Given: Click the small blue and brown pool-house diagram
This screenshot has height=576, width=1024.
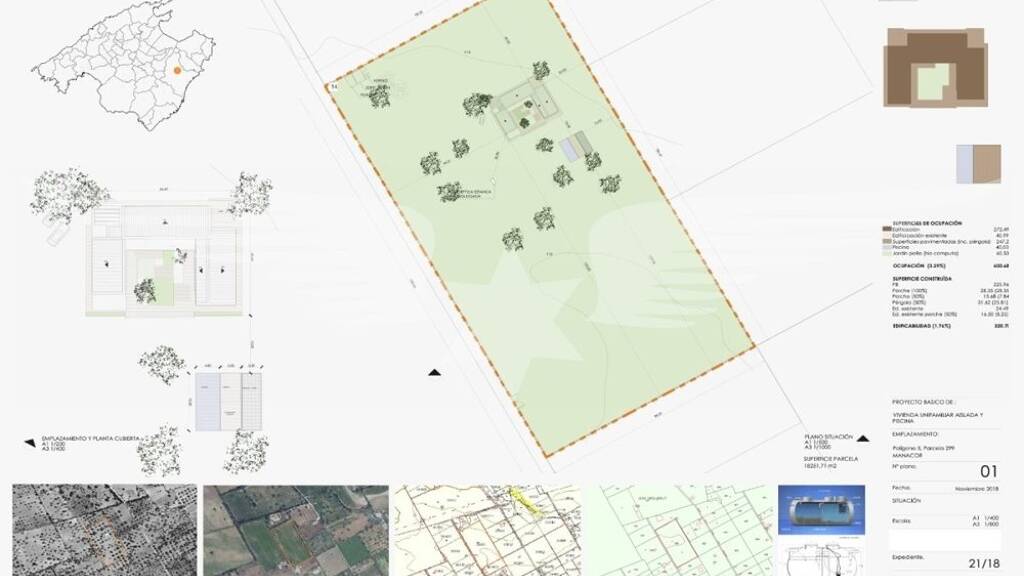Looking at the screenshot, I should pos(978,164).
